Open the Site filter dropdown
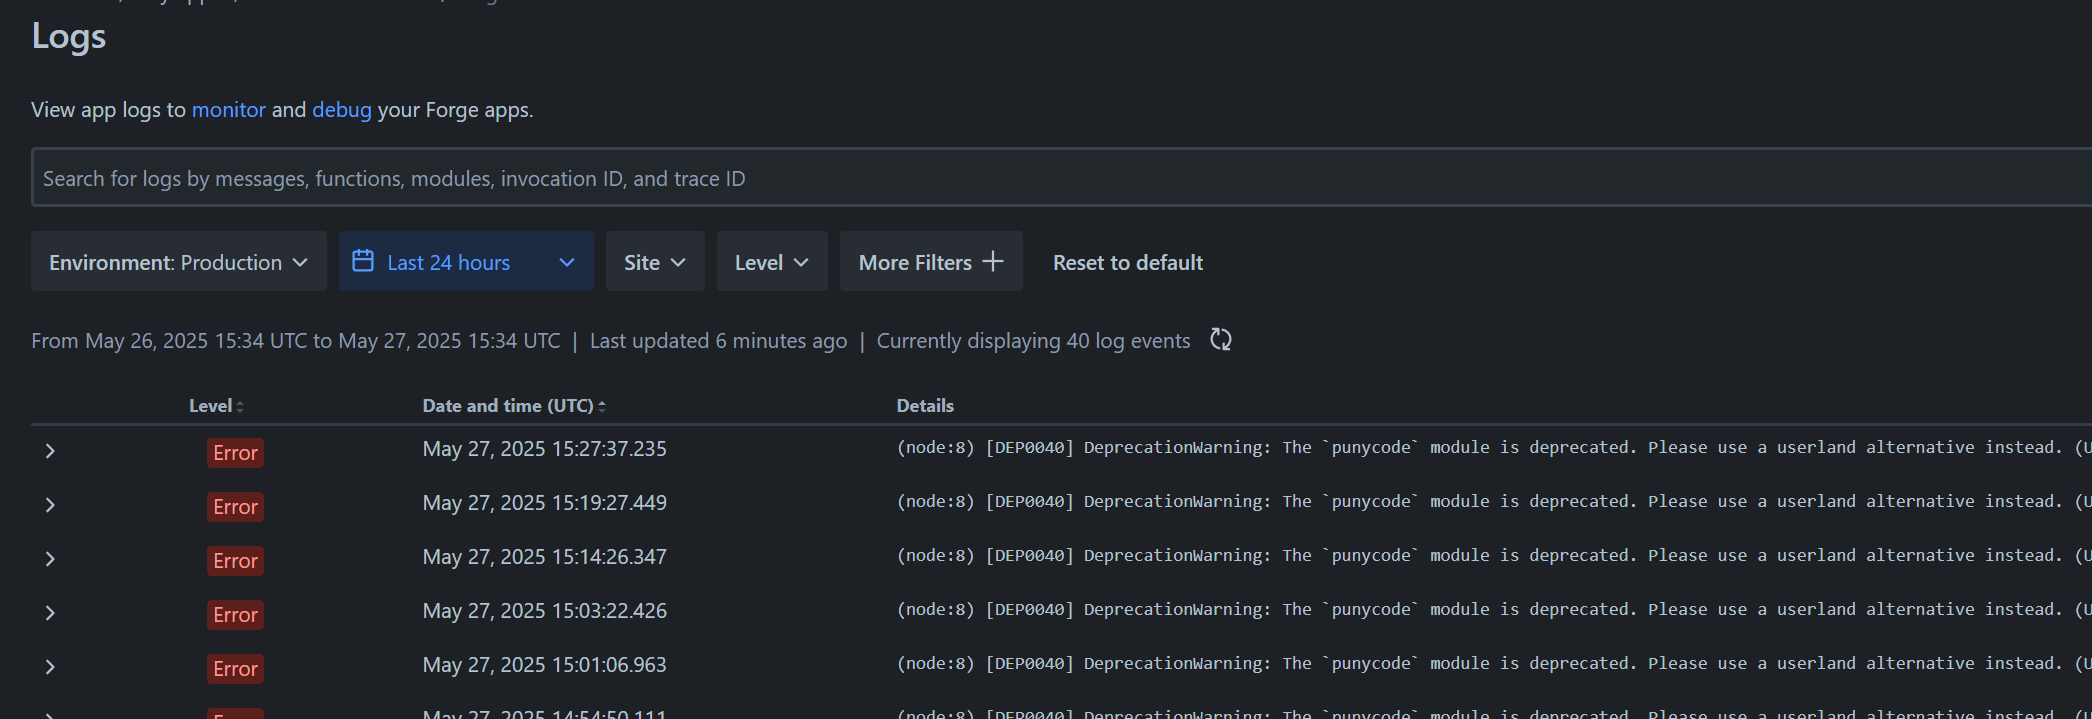This screenshot has height=719, width=2092. (x=655, y=262)
